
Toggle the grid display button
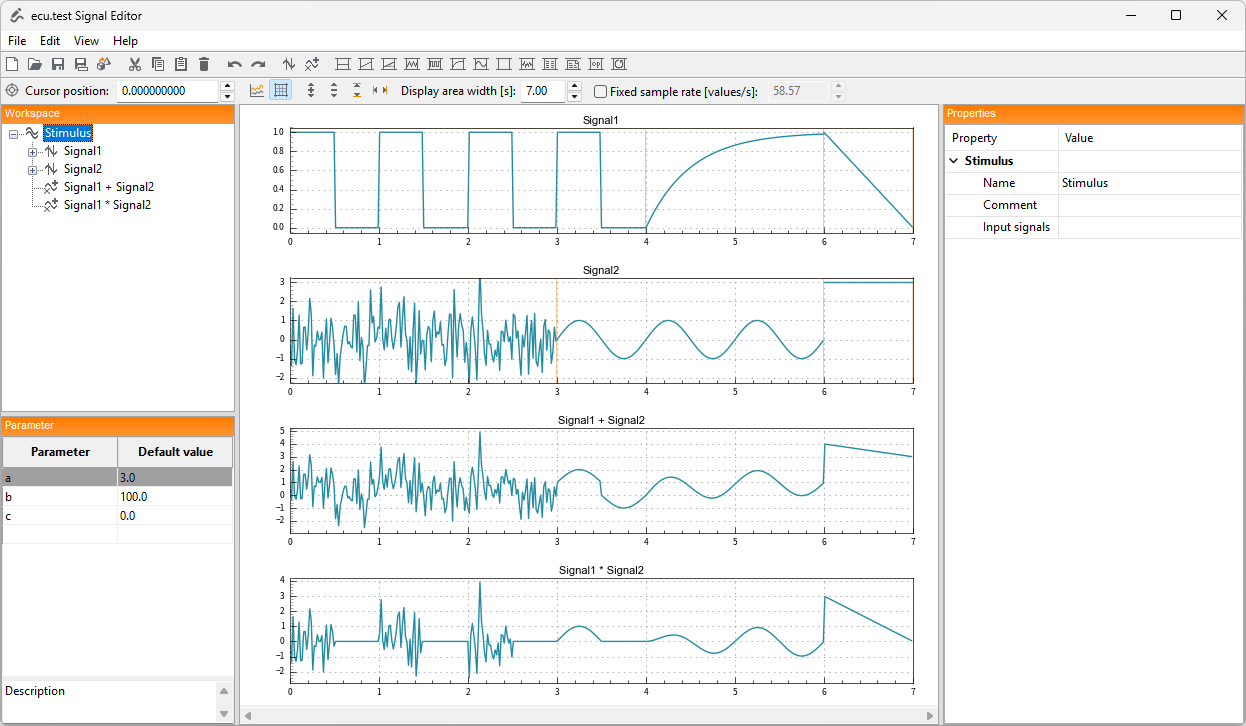(281, 91)
